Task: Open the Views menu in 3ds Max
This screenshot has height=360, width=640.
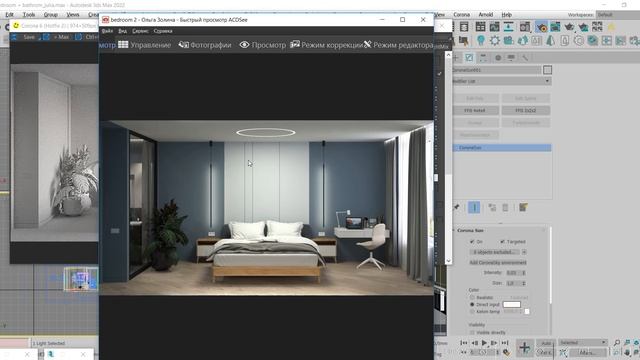Action: click(x=73, y=14)
